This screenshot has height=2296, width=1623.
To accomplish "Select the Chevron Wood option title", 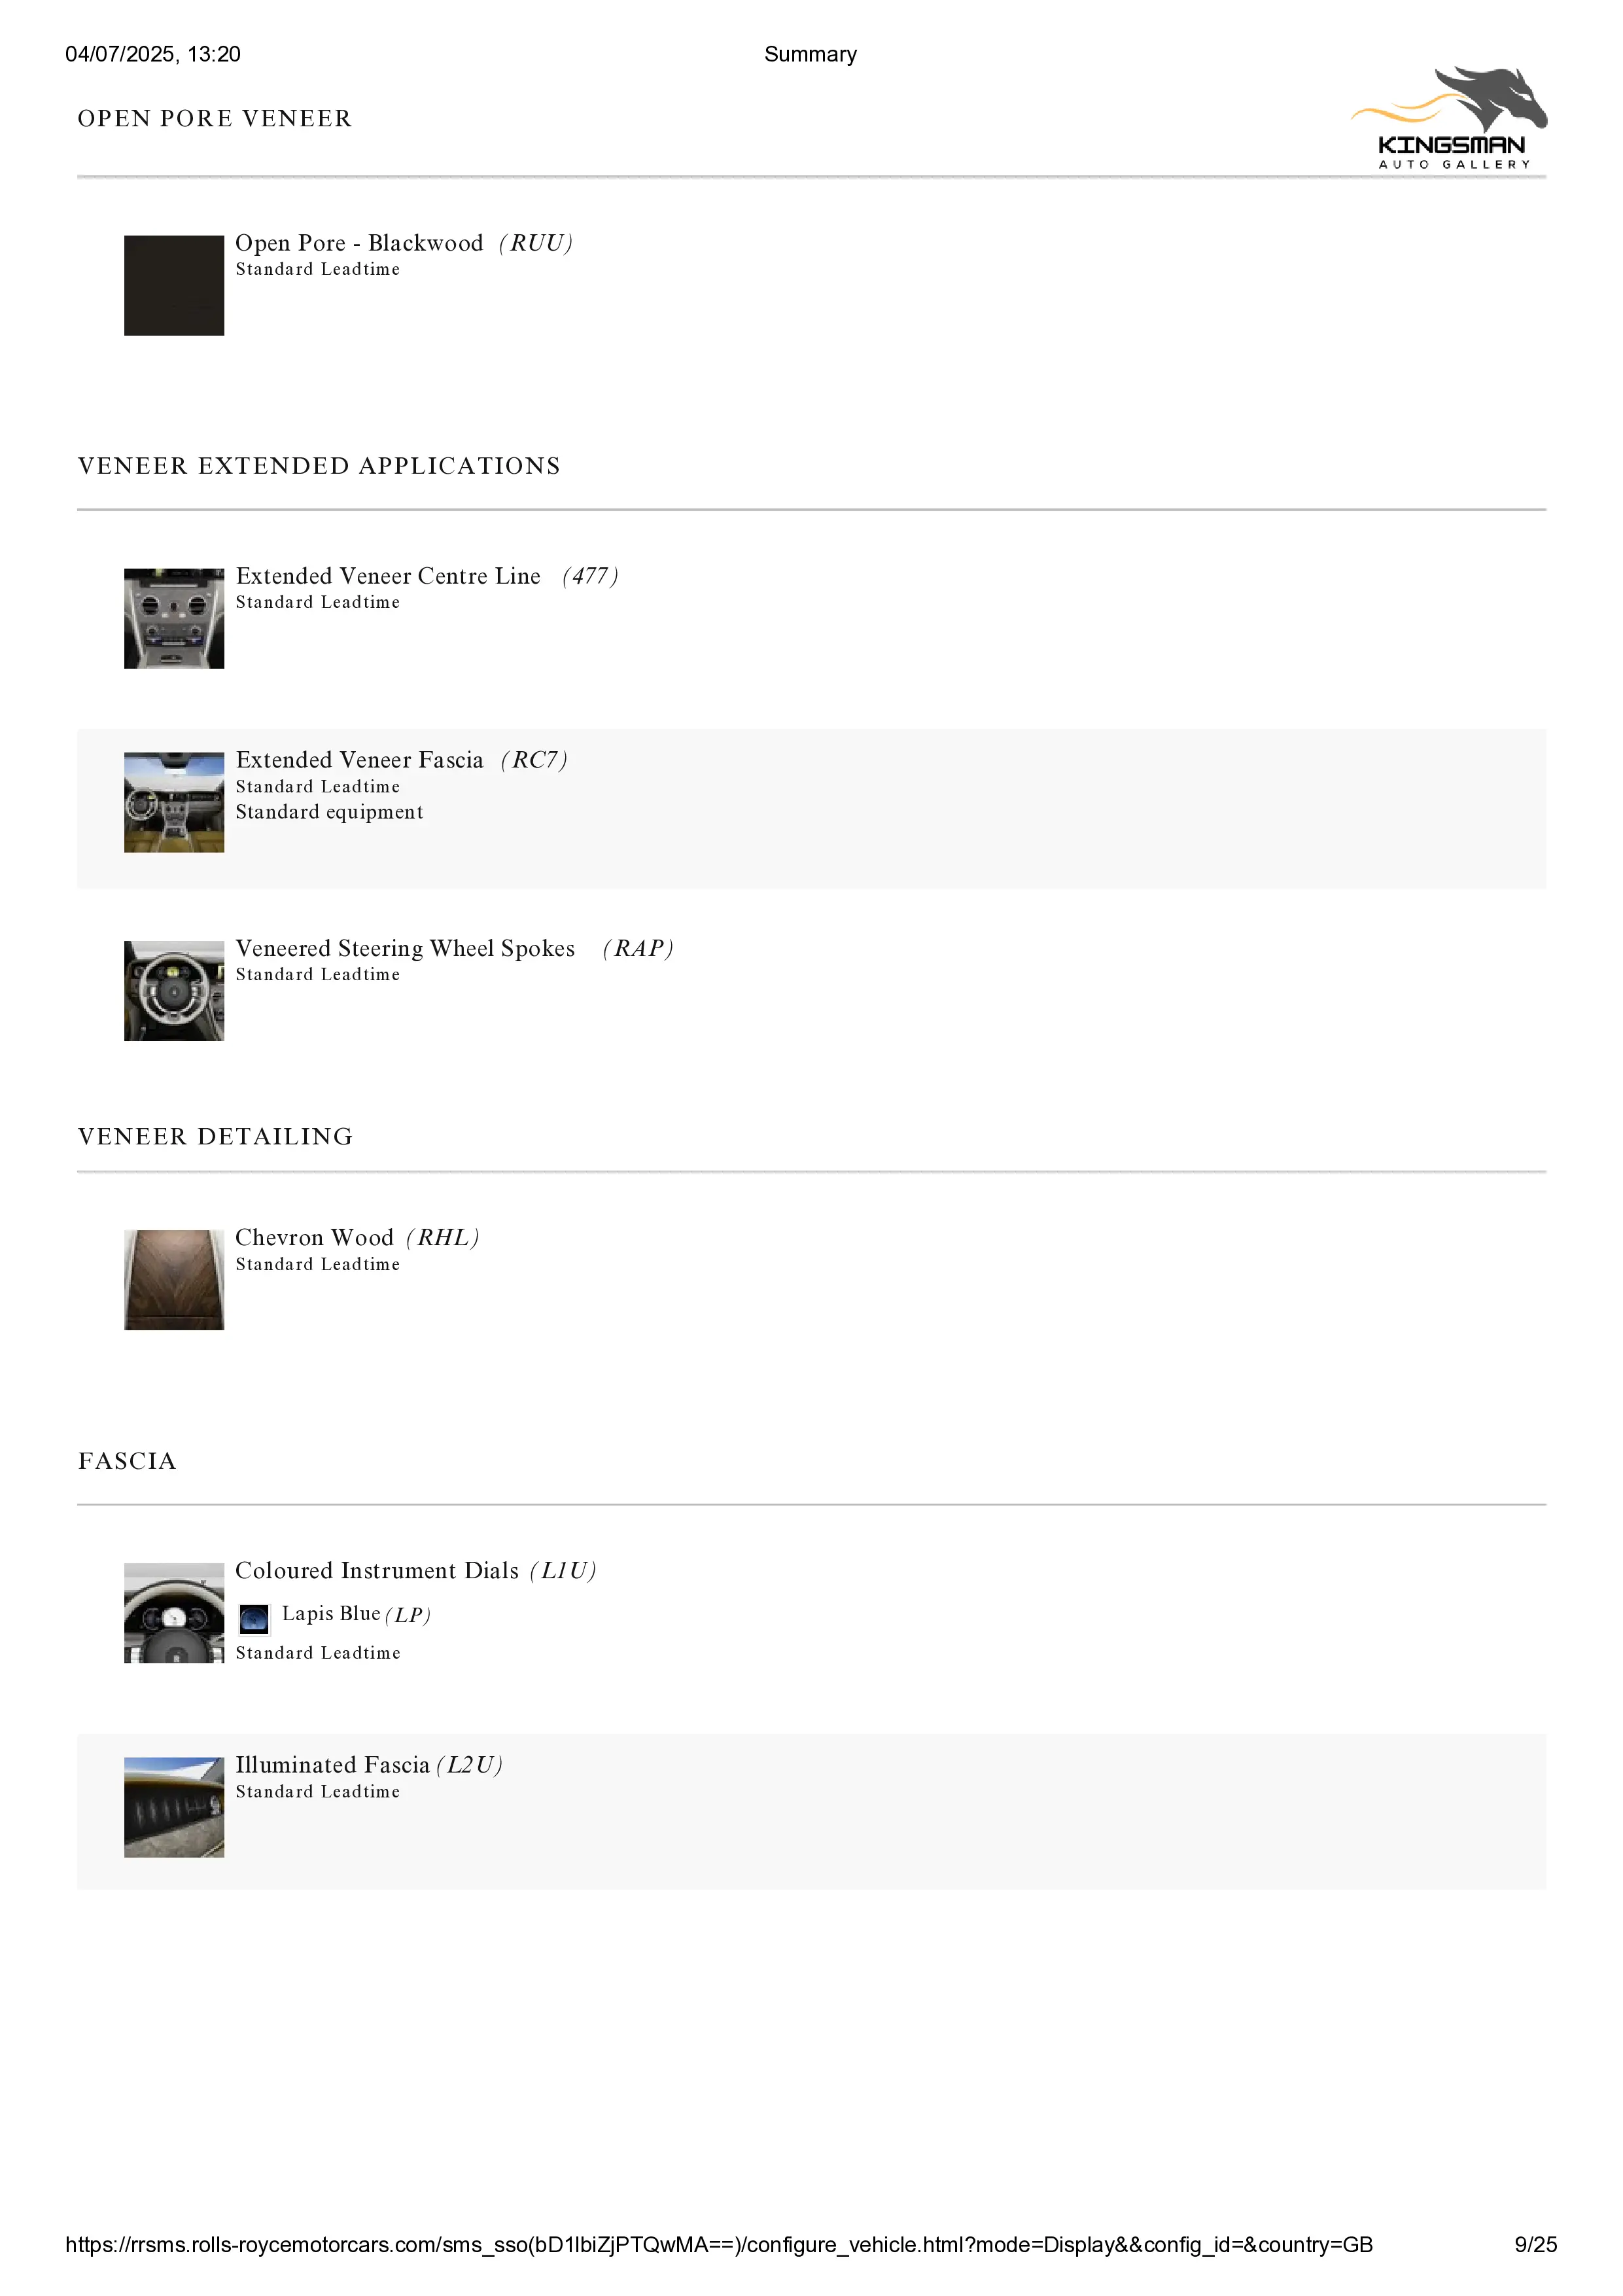I will coord(314,1237).
